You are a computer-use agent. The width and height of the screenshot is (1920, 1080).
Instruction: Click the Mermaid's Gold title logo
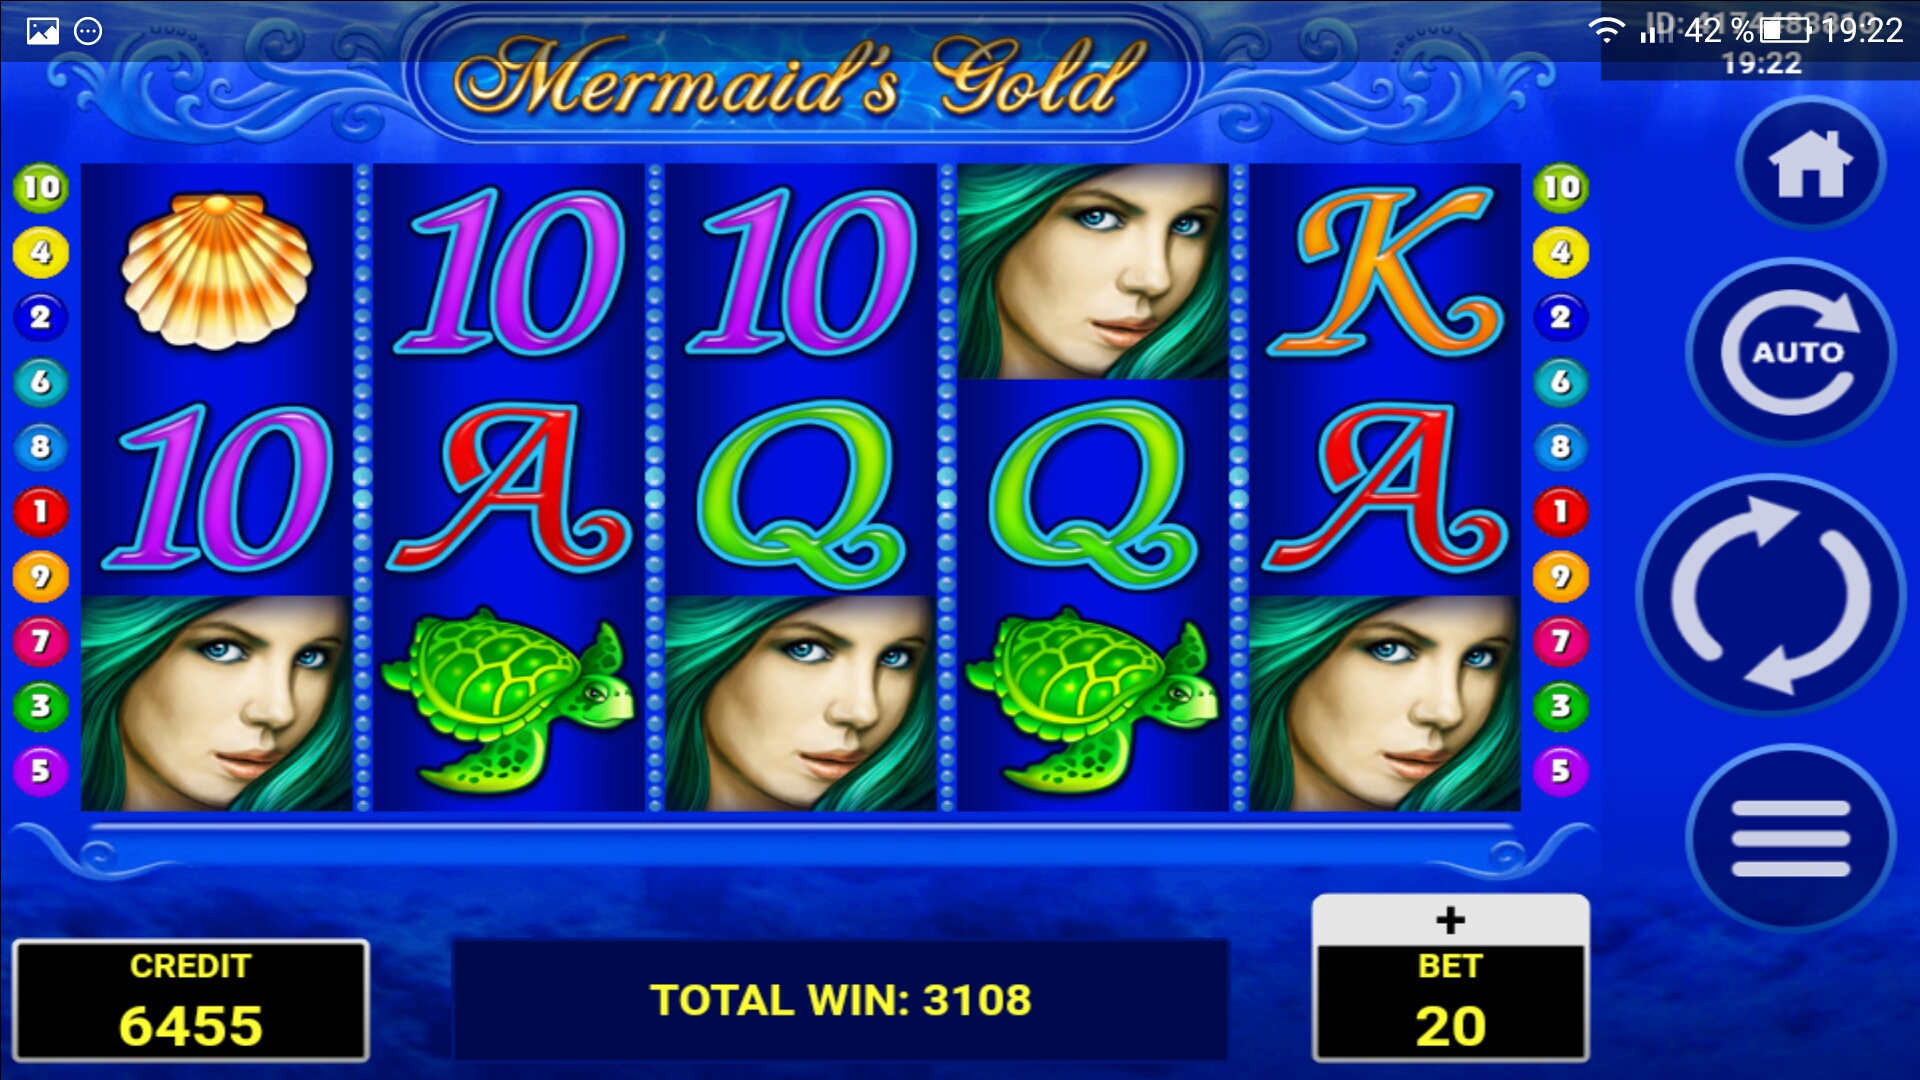point(800,77)
